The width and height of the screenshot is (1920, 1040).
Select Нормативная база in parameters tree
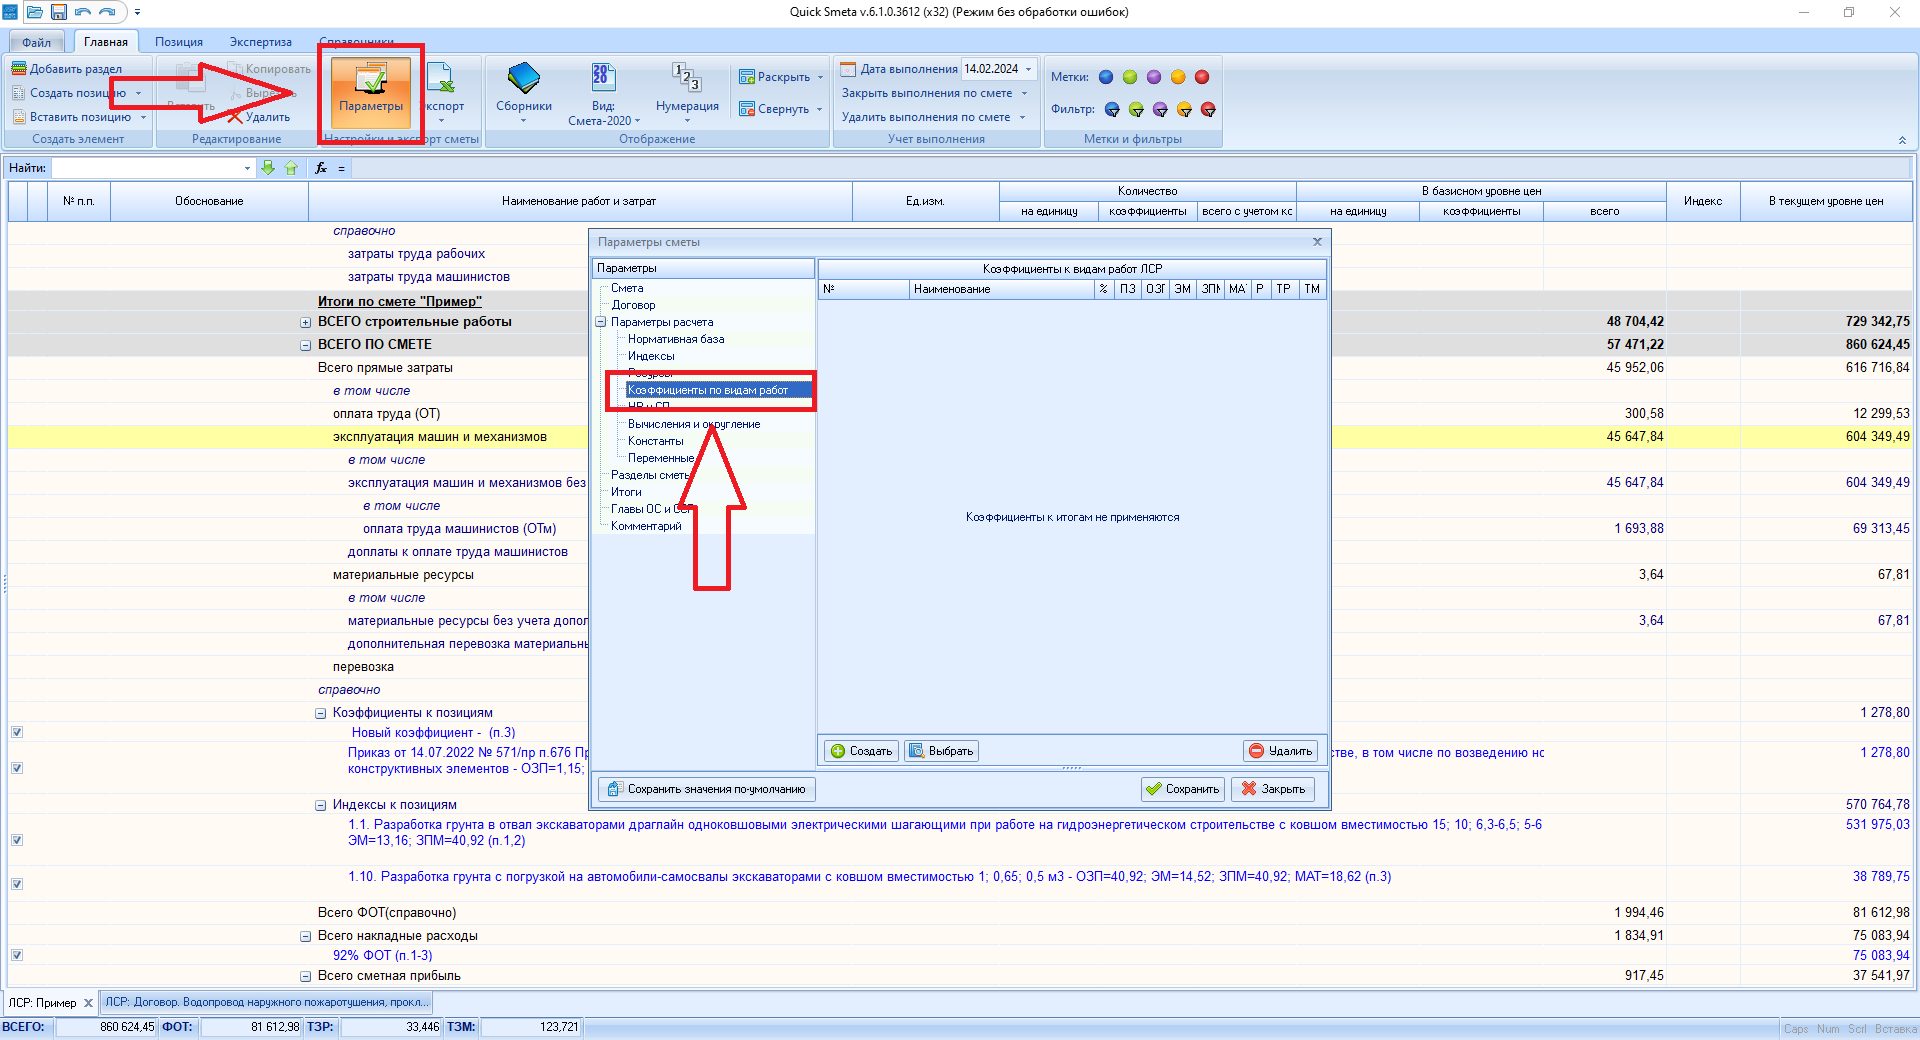tap(676, 339)
